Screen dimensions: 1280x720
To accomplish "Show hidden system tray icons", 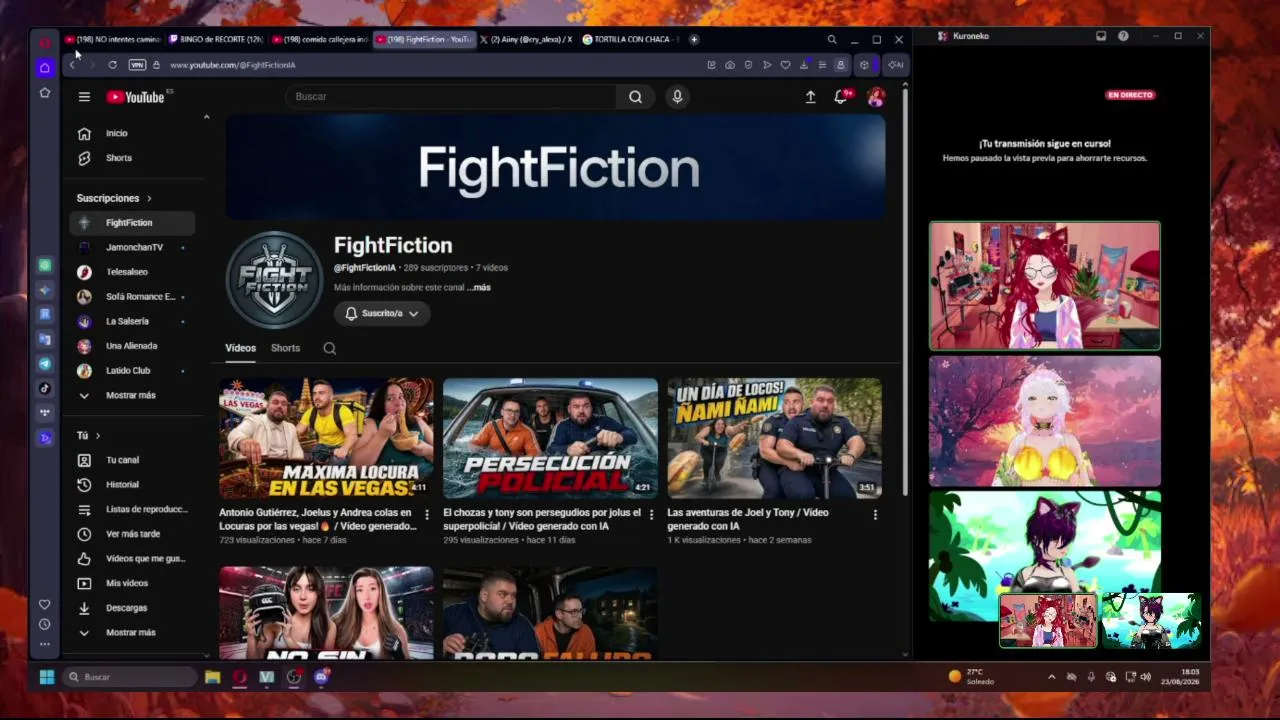I will [x=1051, y=677].
